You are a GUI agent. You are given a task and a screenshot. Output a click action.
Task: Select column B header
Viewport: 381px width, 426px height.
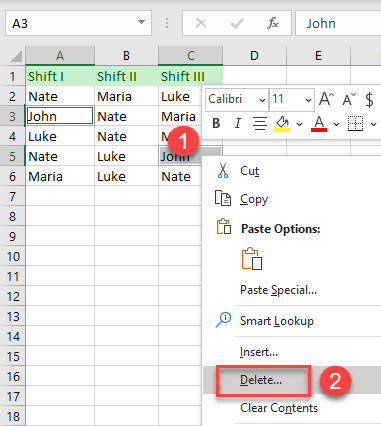click(x=126, y=56)
